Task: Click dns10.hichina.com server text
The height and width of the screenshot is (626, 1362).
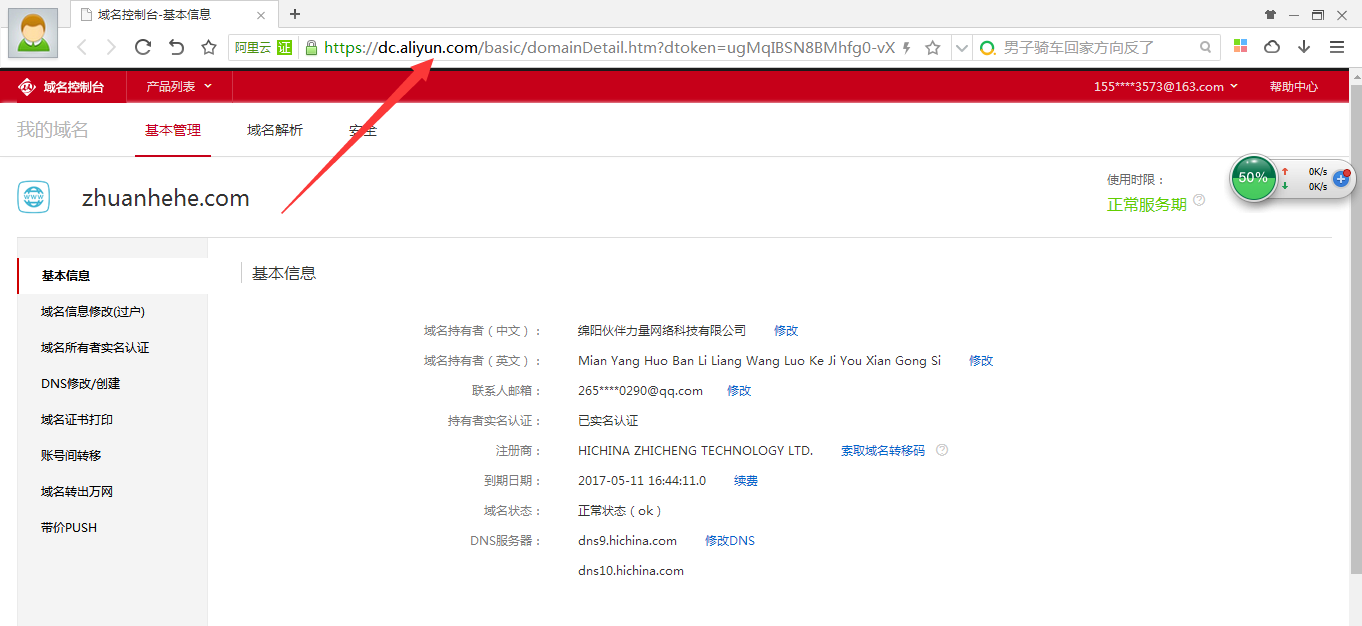Action: (x=631, y=571)
